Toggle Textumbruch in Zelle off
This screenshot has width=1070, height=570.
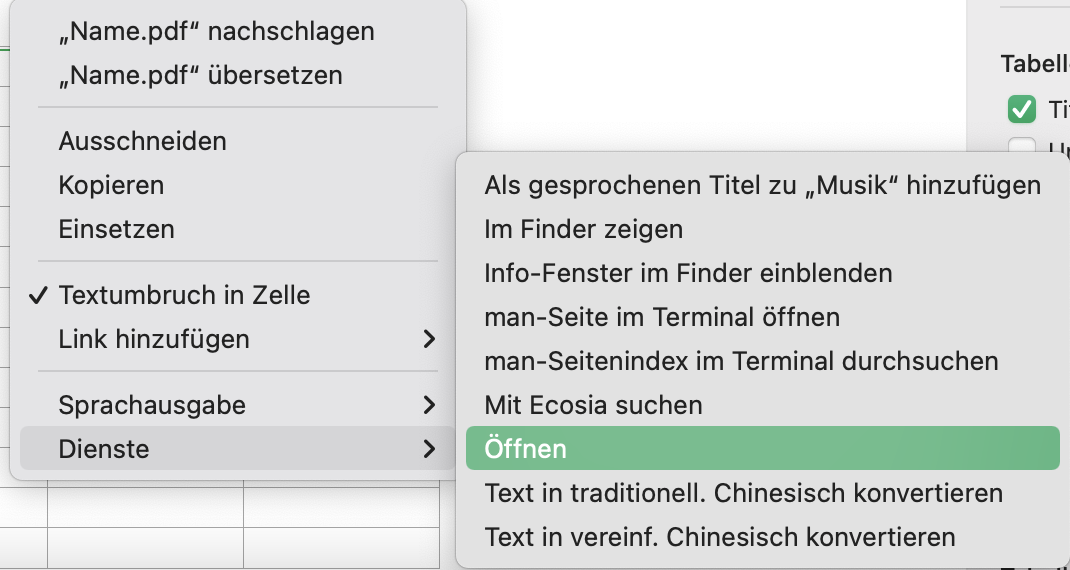click(184, 295)
